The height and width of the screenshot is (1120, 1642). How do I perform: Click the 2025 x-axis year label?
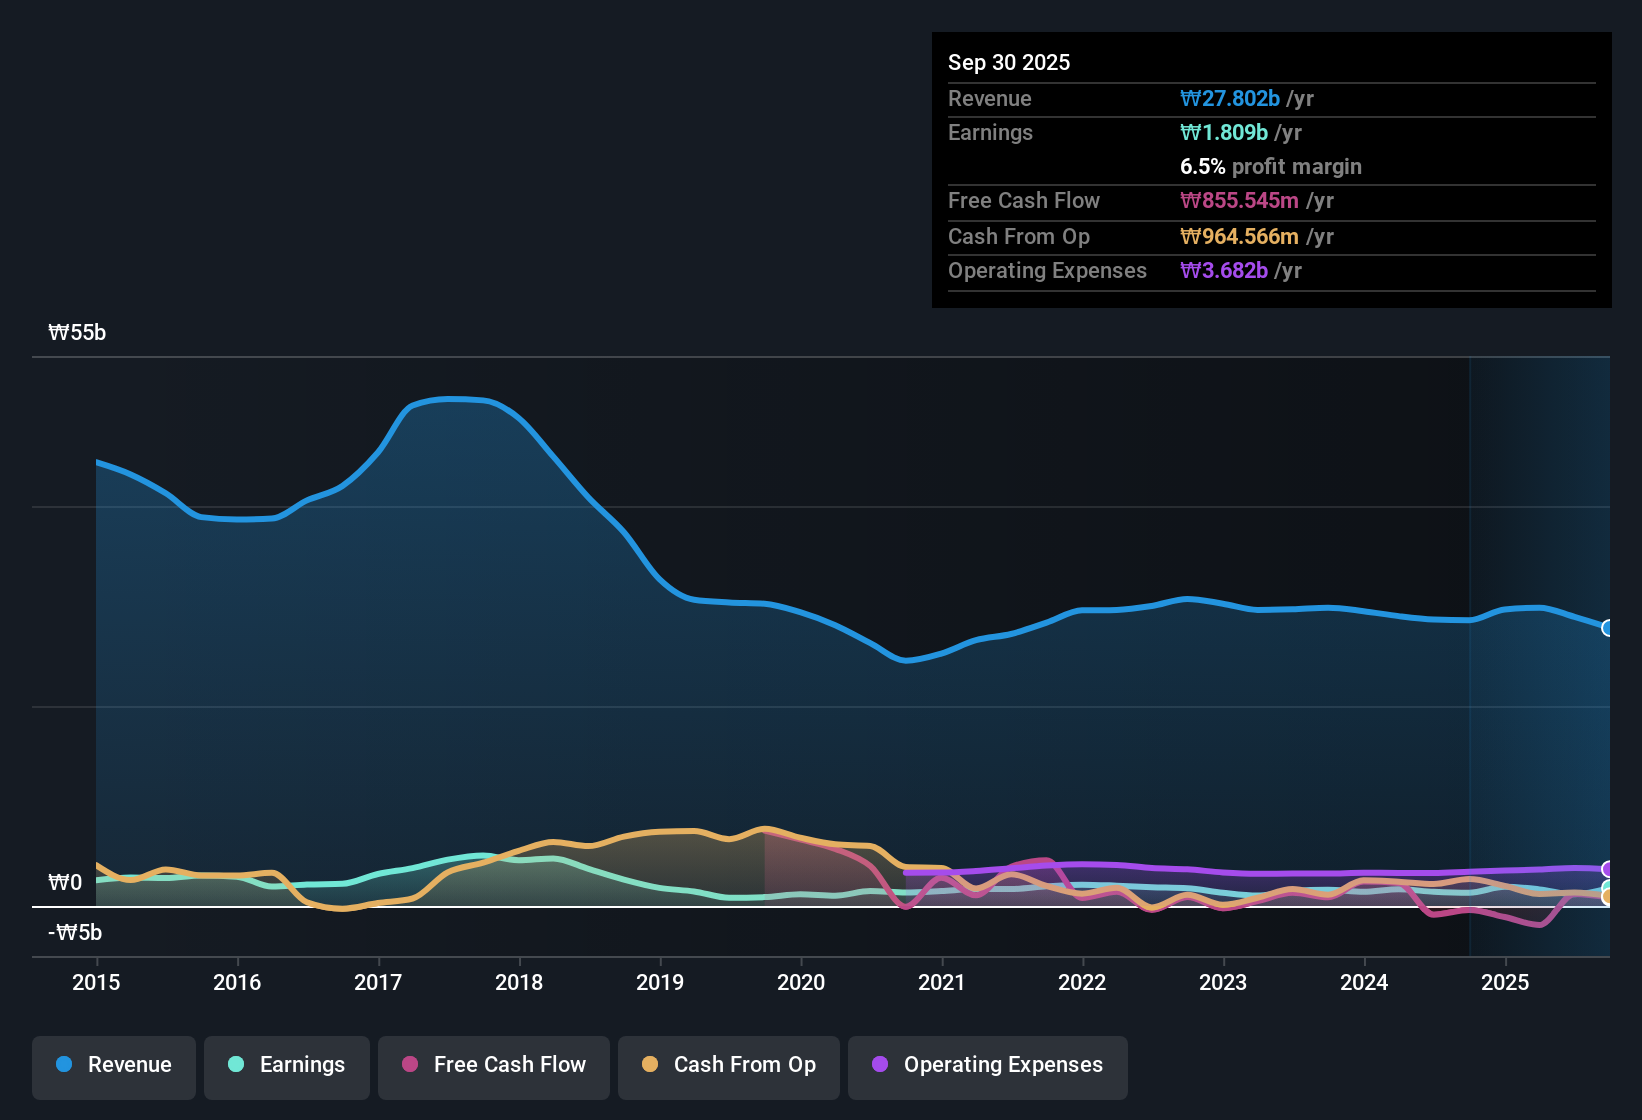click(x=1505, y=982)
